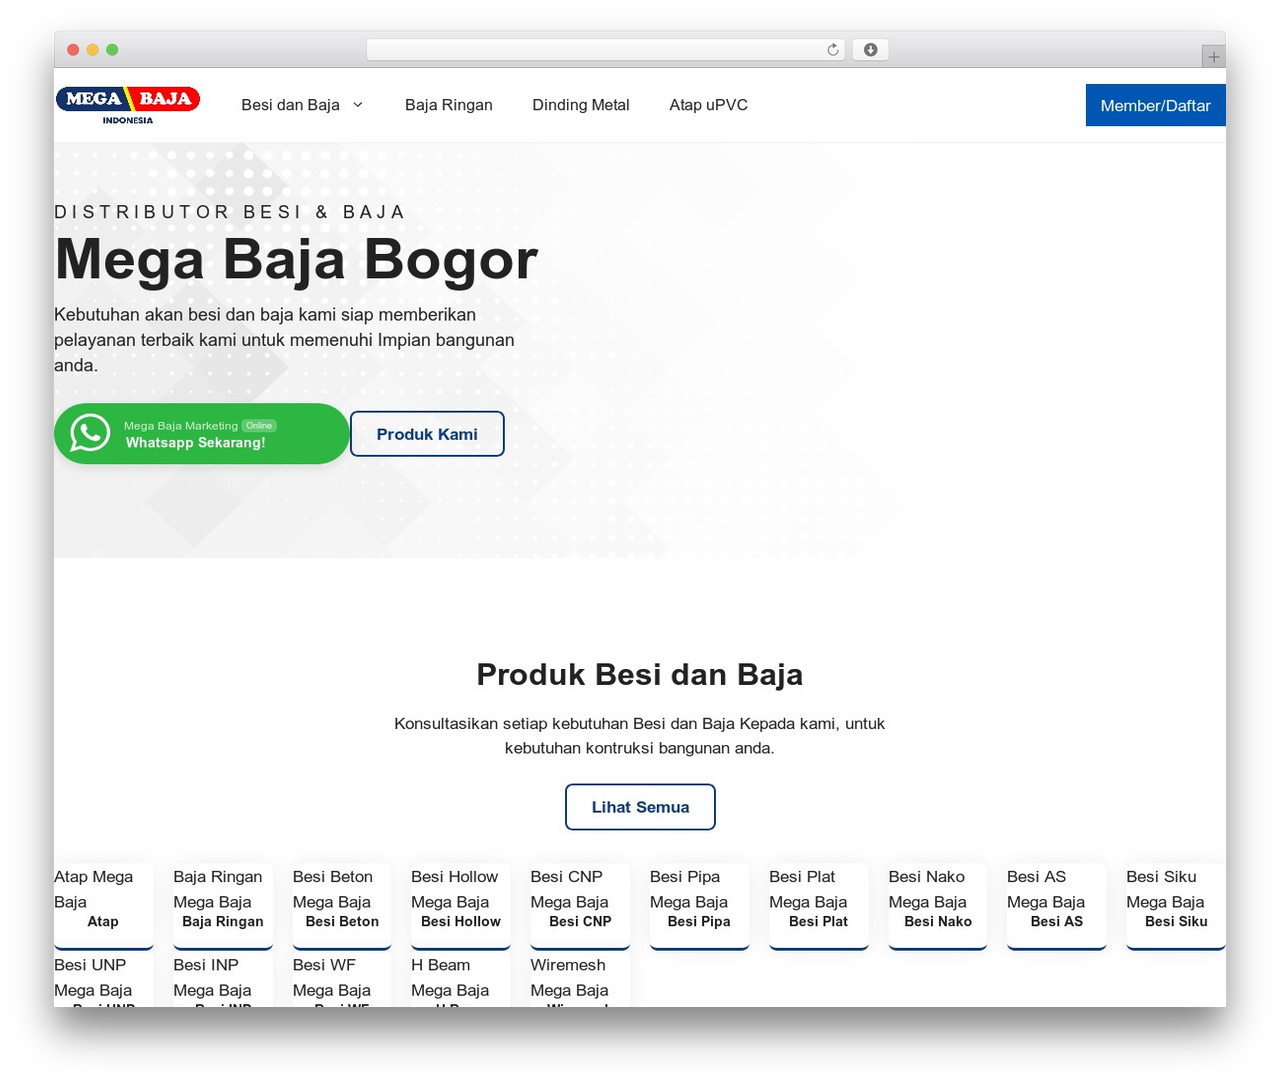This screenshot has width=1280, height=1084.
Task: Open the Atap product card
Action: click(103, 906)
